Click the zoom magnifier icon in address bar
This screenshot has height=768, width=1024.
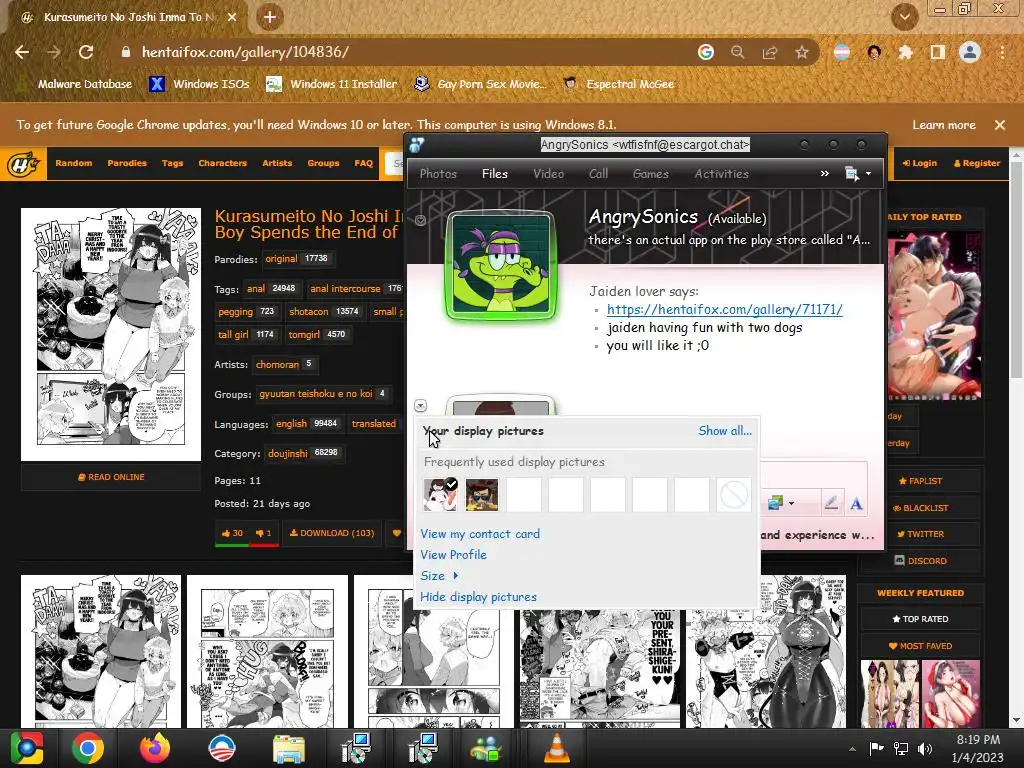click(738, 52)
